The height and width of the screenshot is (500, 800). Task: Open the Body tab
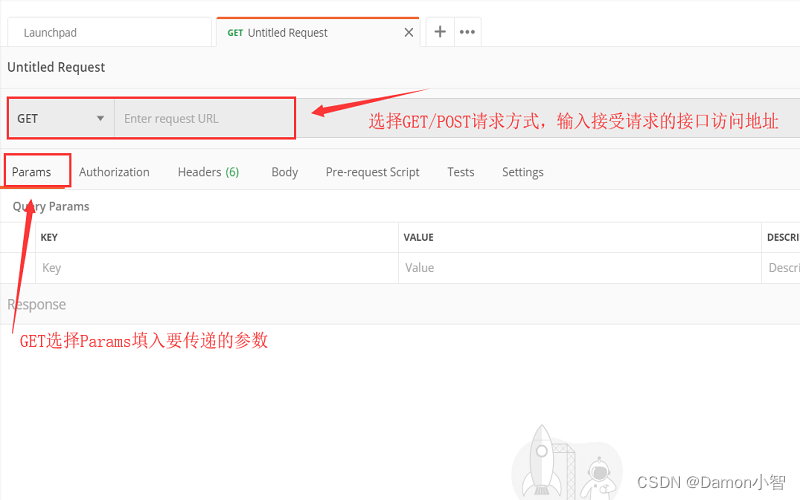pos(285,172)
